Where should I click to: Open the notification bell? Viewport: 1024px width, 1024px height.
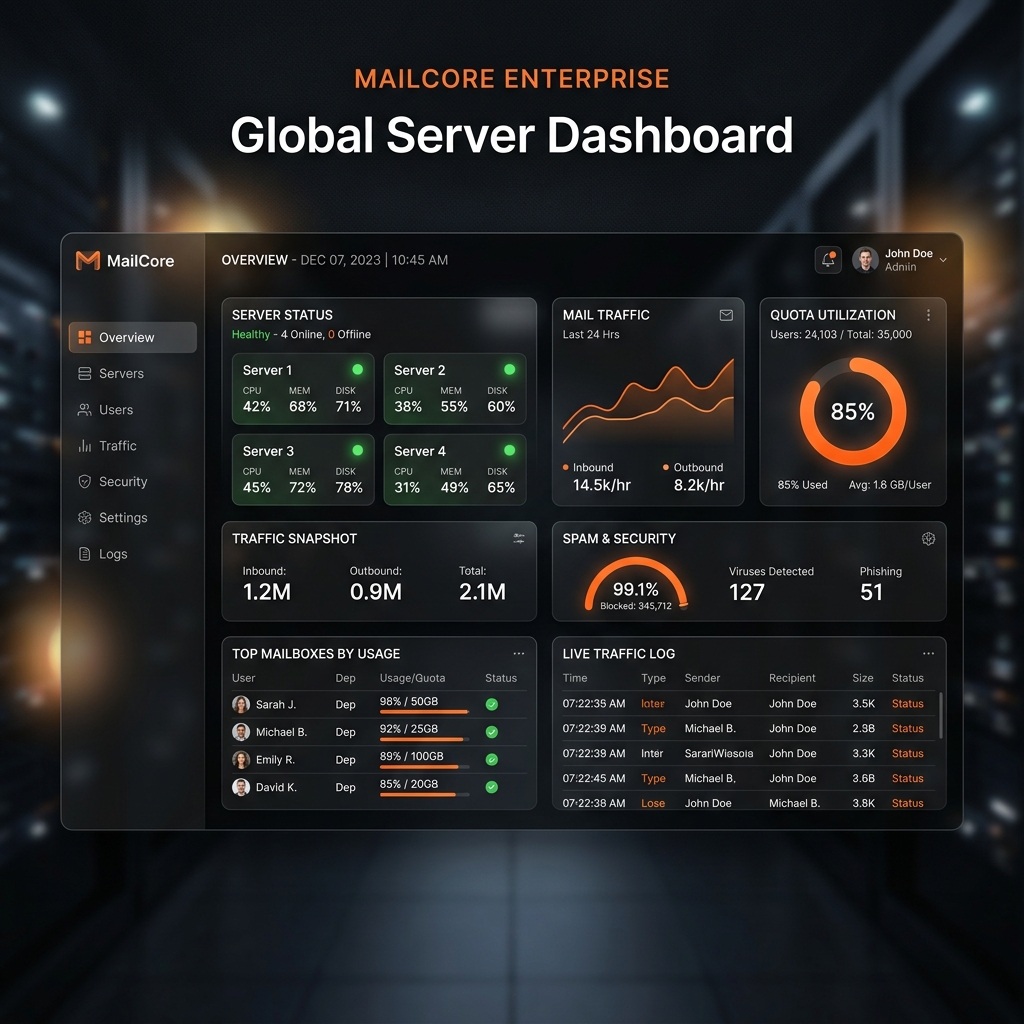click(x=827, y=259)
